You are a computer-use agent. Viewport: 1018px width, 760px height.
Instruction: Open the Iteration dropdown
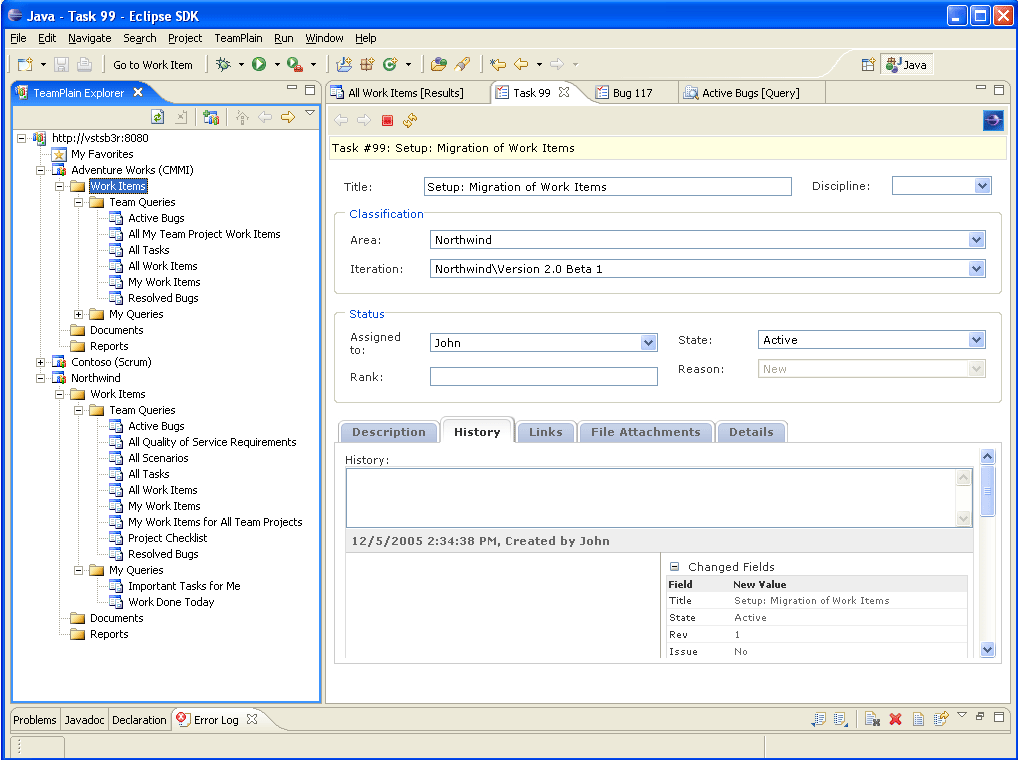click(x=976, y=269)
